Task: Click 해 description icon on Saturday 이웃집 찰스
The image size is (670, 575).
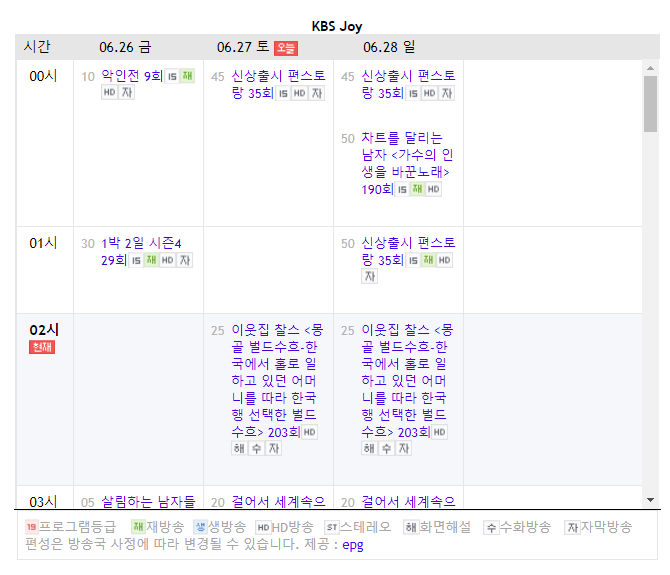Action: 239,448
